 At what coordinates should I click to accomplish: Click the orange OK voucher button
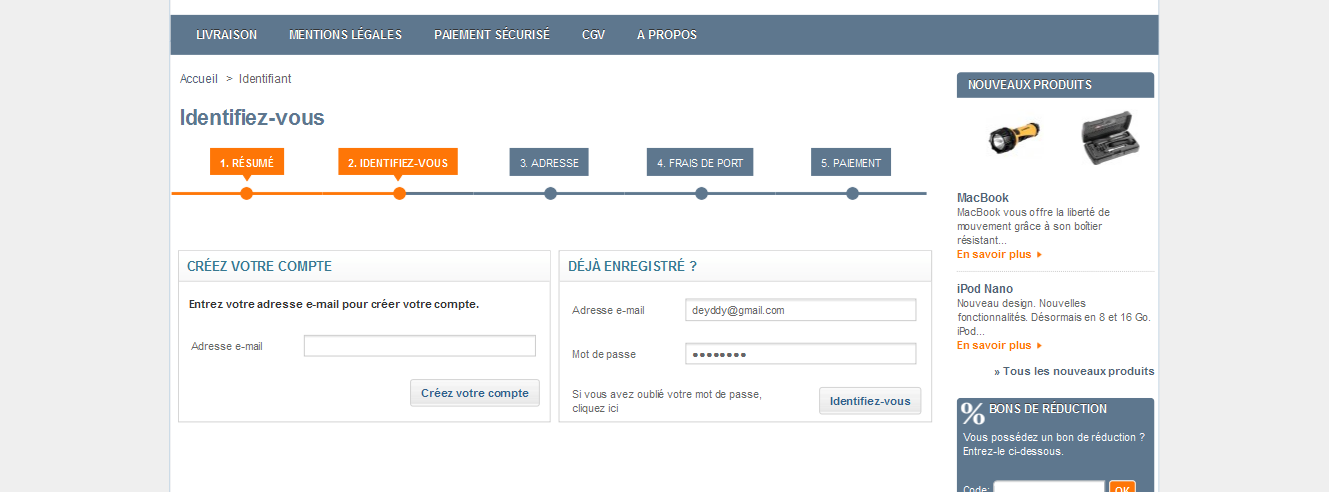tap(1122, 487)
